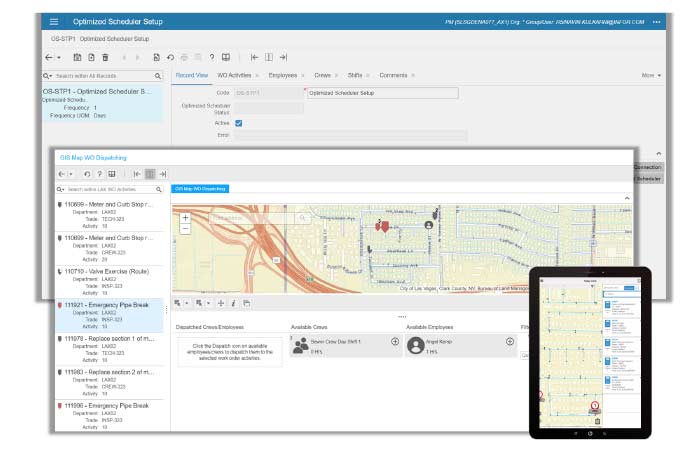Zoom out on the GIS map
This screenshot has height=452, width=700.
[185, 229]
